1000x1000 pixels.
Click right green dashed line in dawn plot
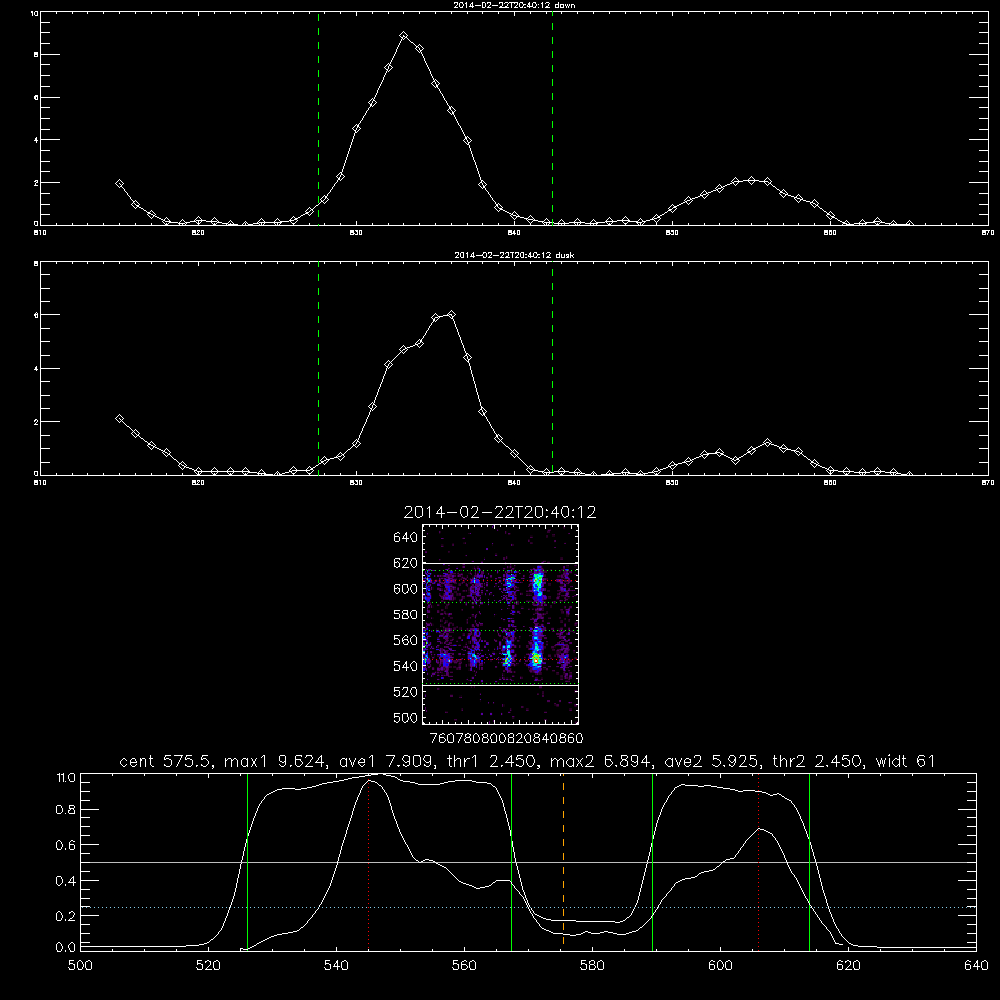(552, 118)
